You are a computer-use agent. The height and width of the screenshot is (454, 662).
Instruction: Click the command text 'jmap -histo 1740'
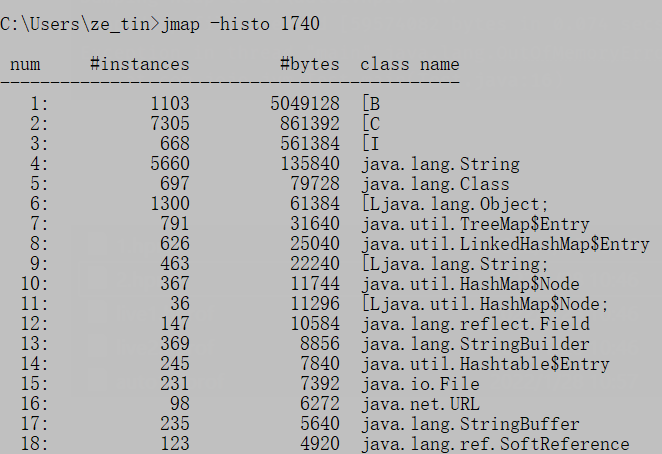pyautogui.click(x=240, y=24)
